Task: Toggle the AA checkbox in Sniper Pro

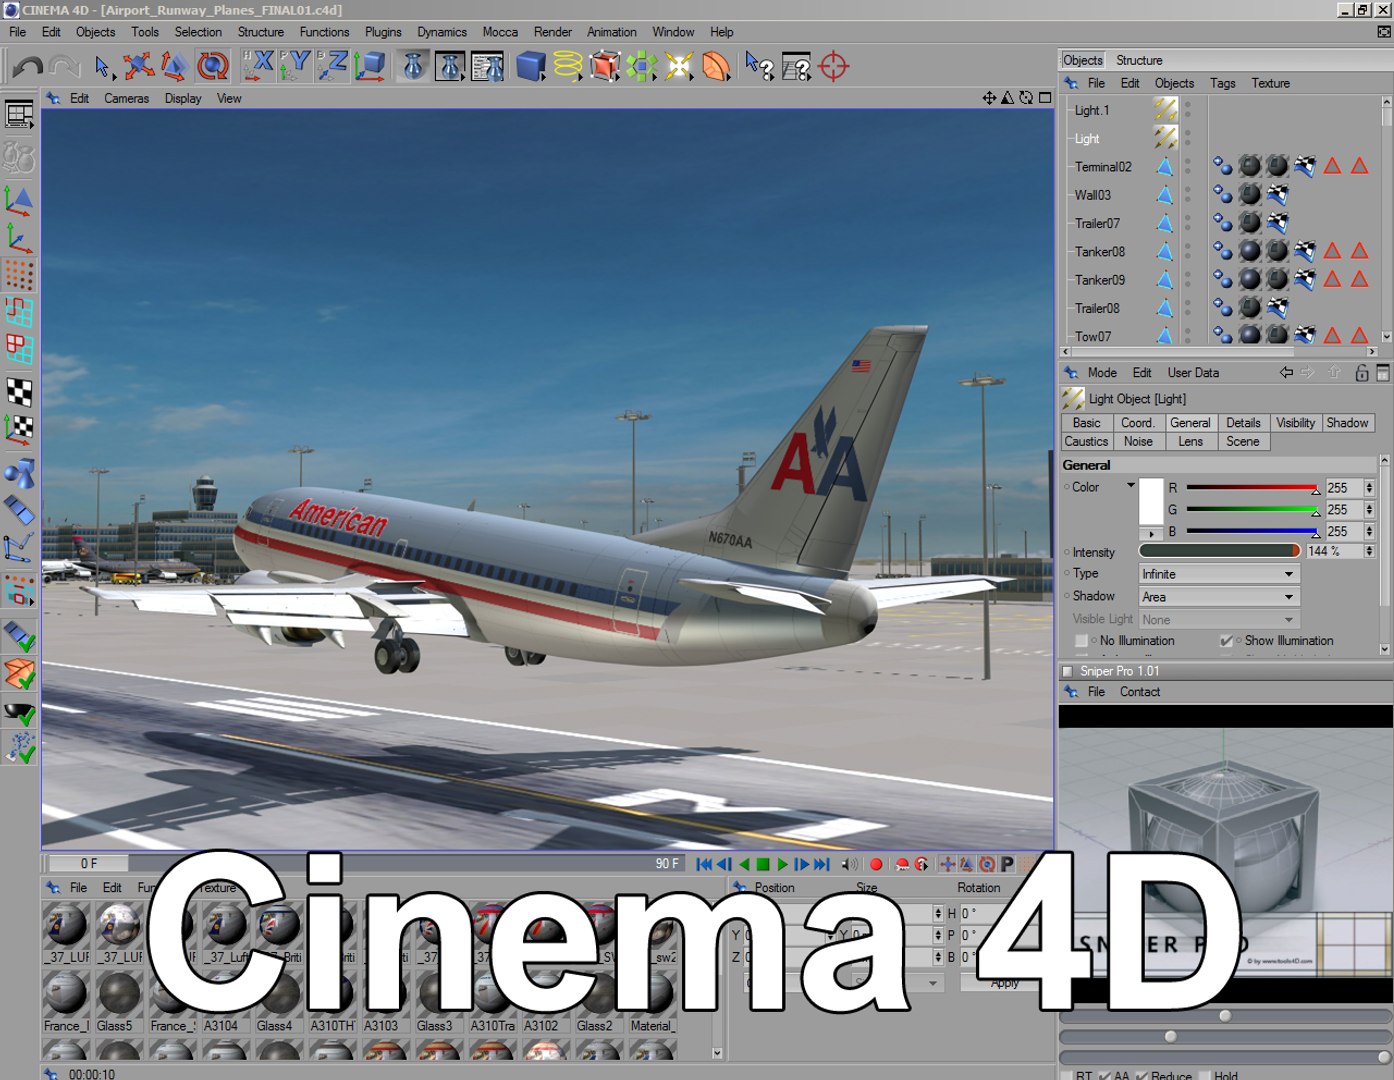Action: pos(1105,1076)
